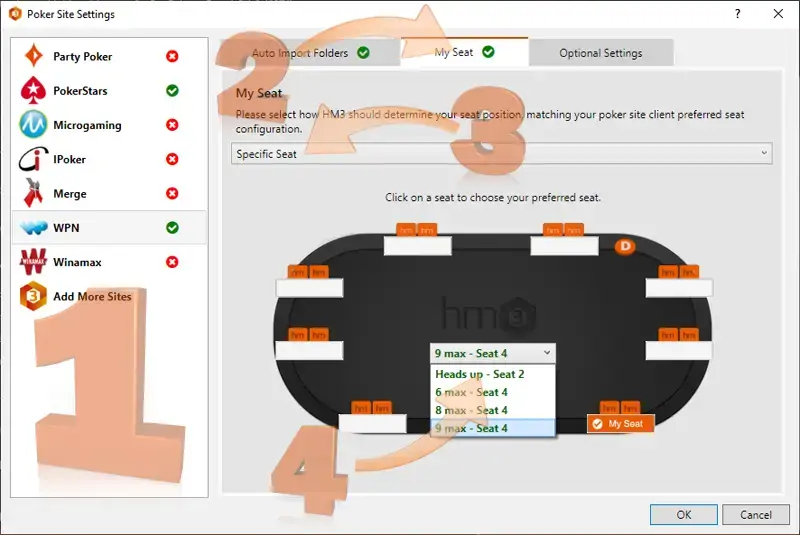Choose 6 max - Seat 4 option
Viewport: 800px width, 535px height.
[492, 392]
